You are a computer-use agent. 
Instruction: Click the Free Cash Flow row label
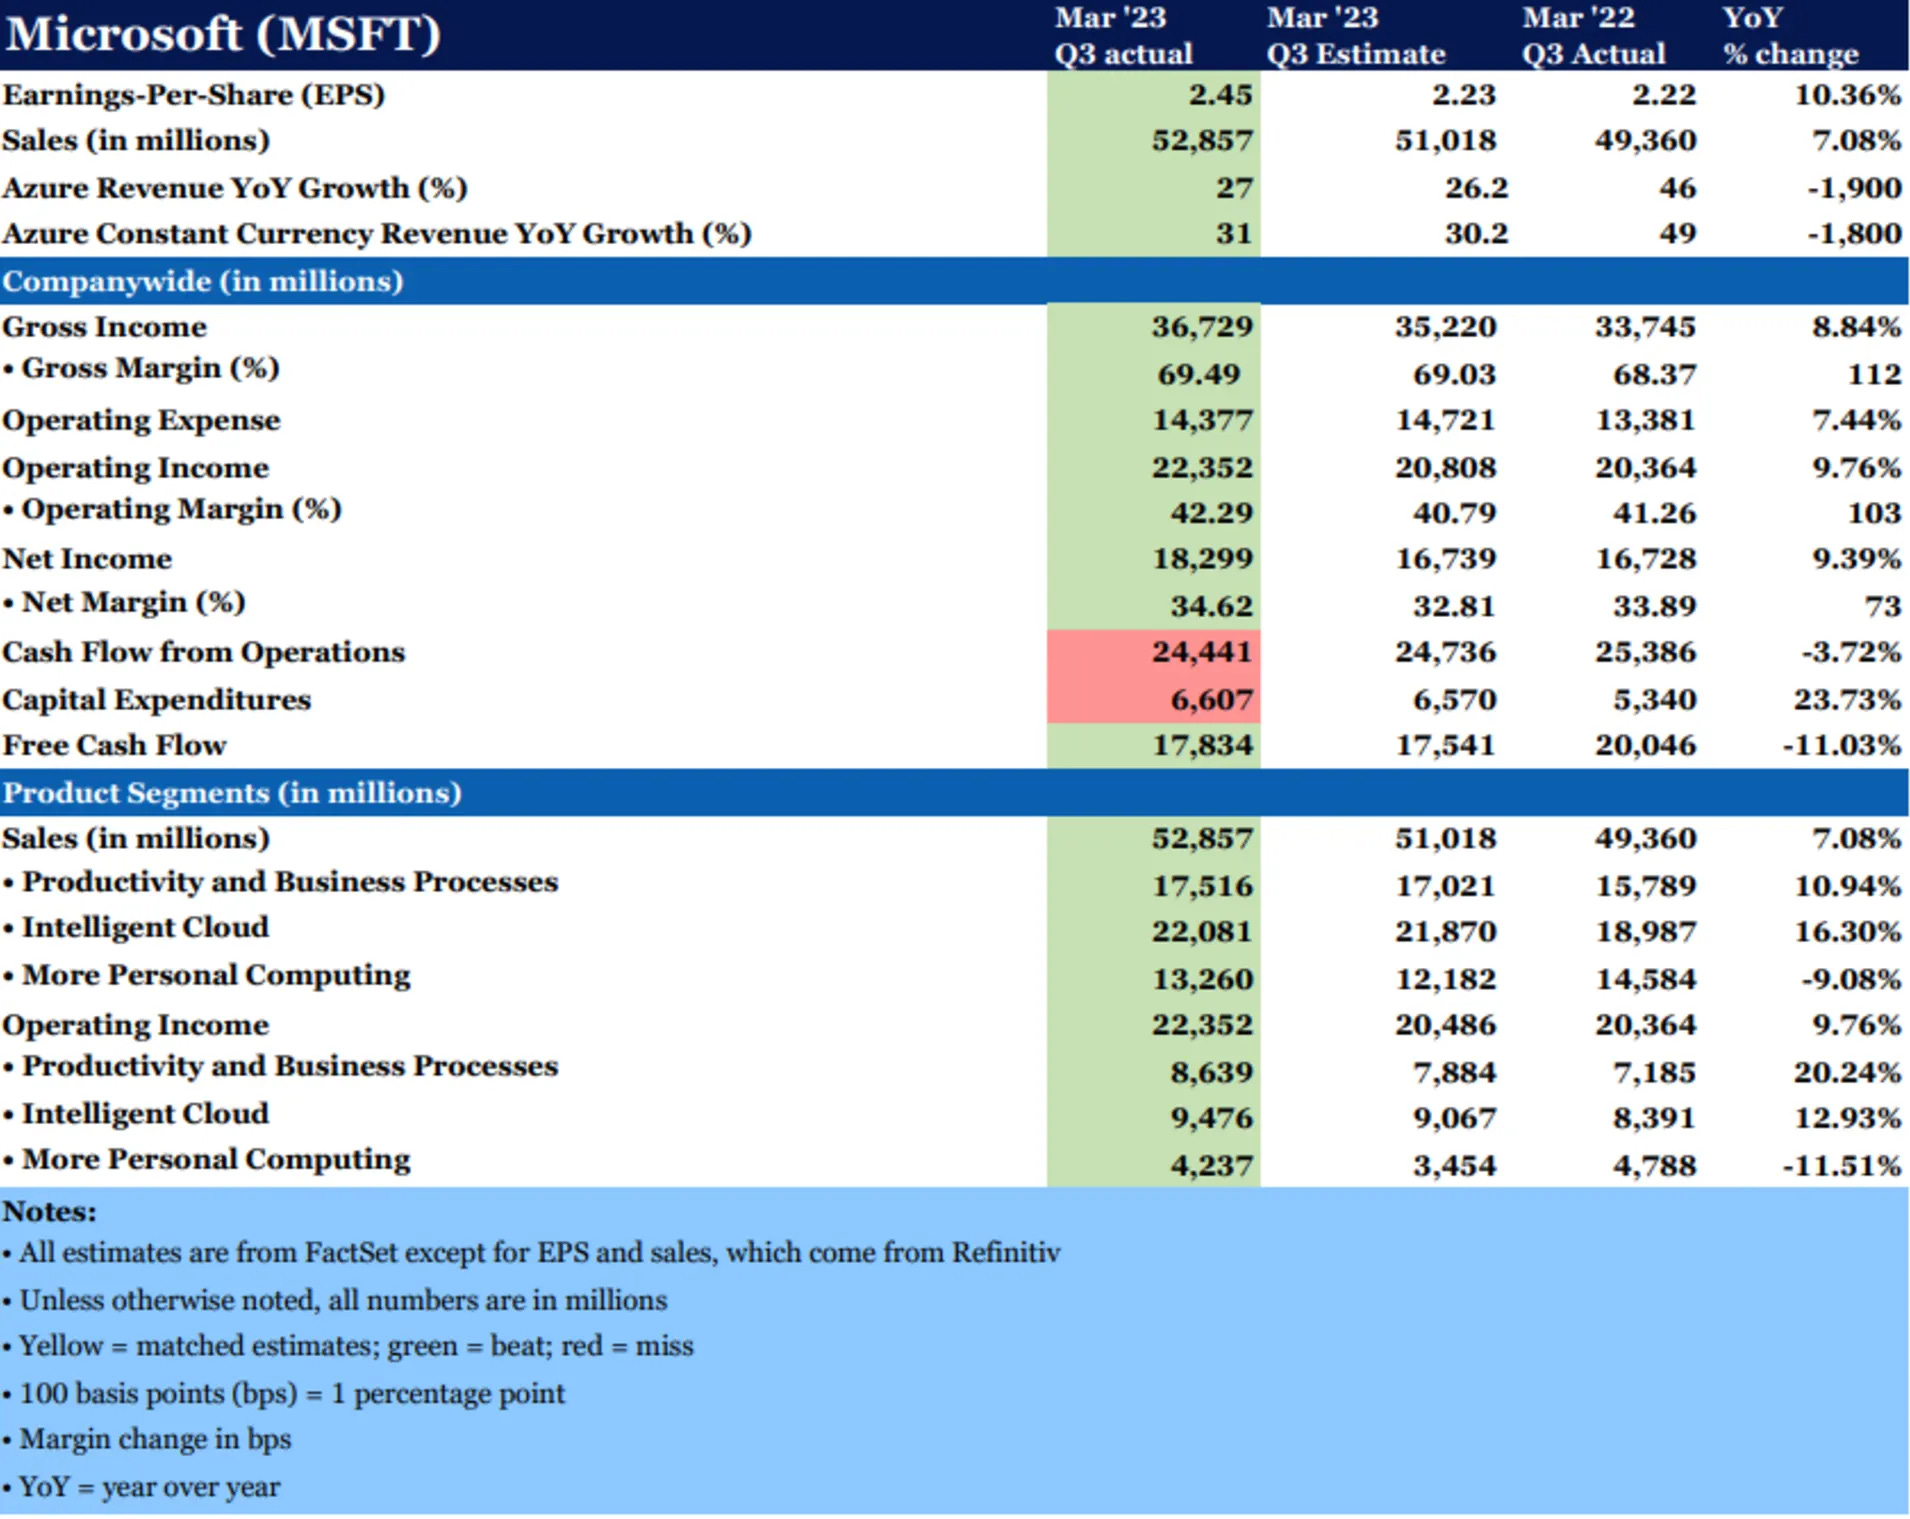(x=115, y=746)
